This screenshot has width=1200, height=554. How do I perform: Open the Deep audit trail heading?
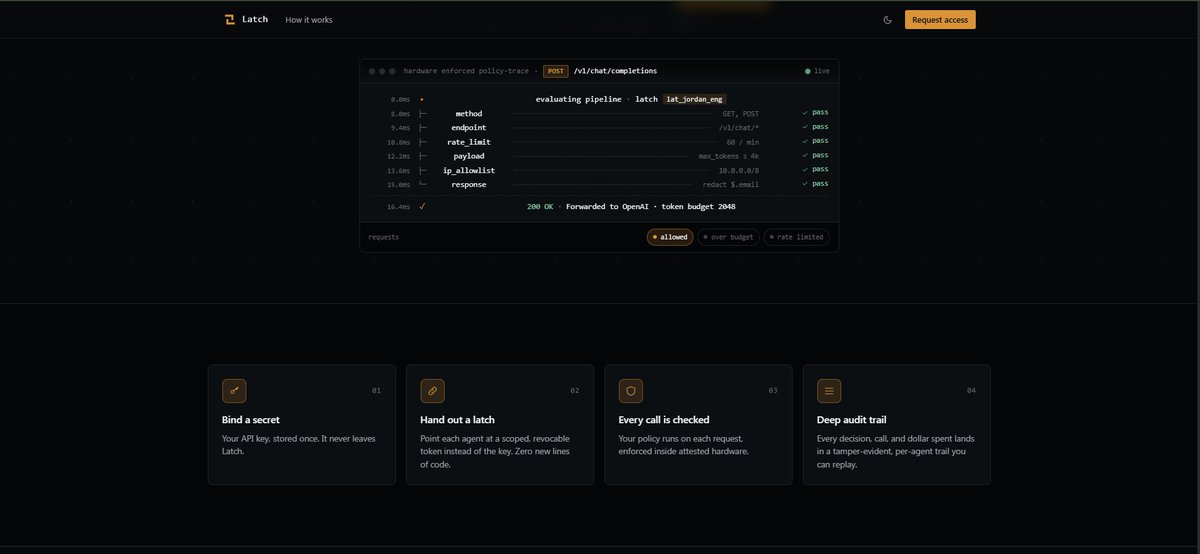(x=851, y=420)
